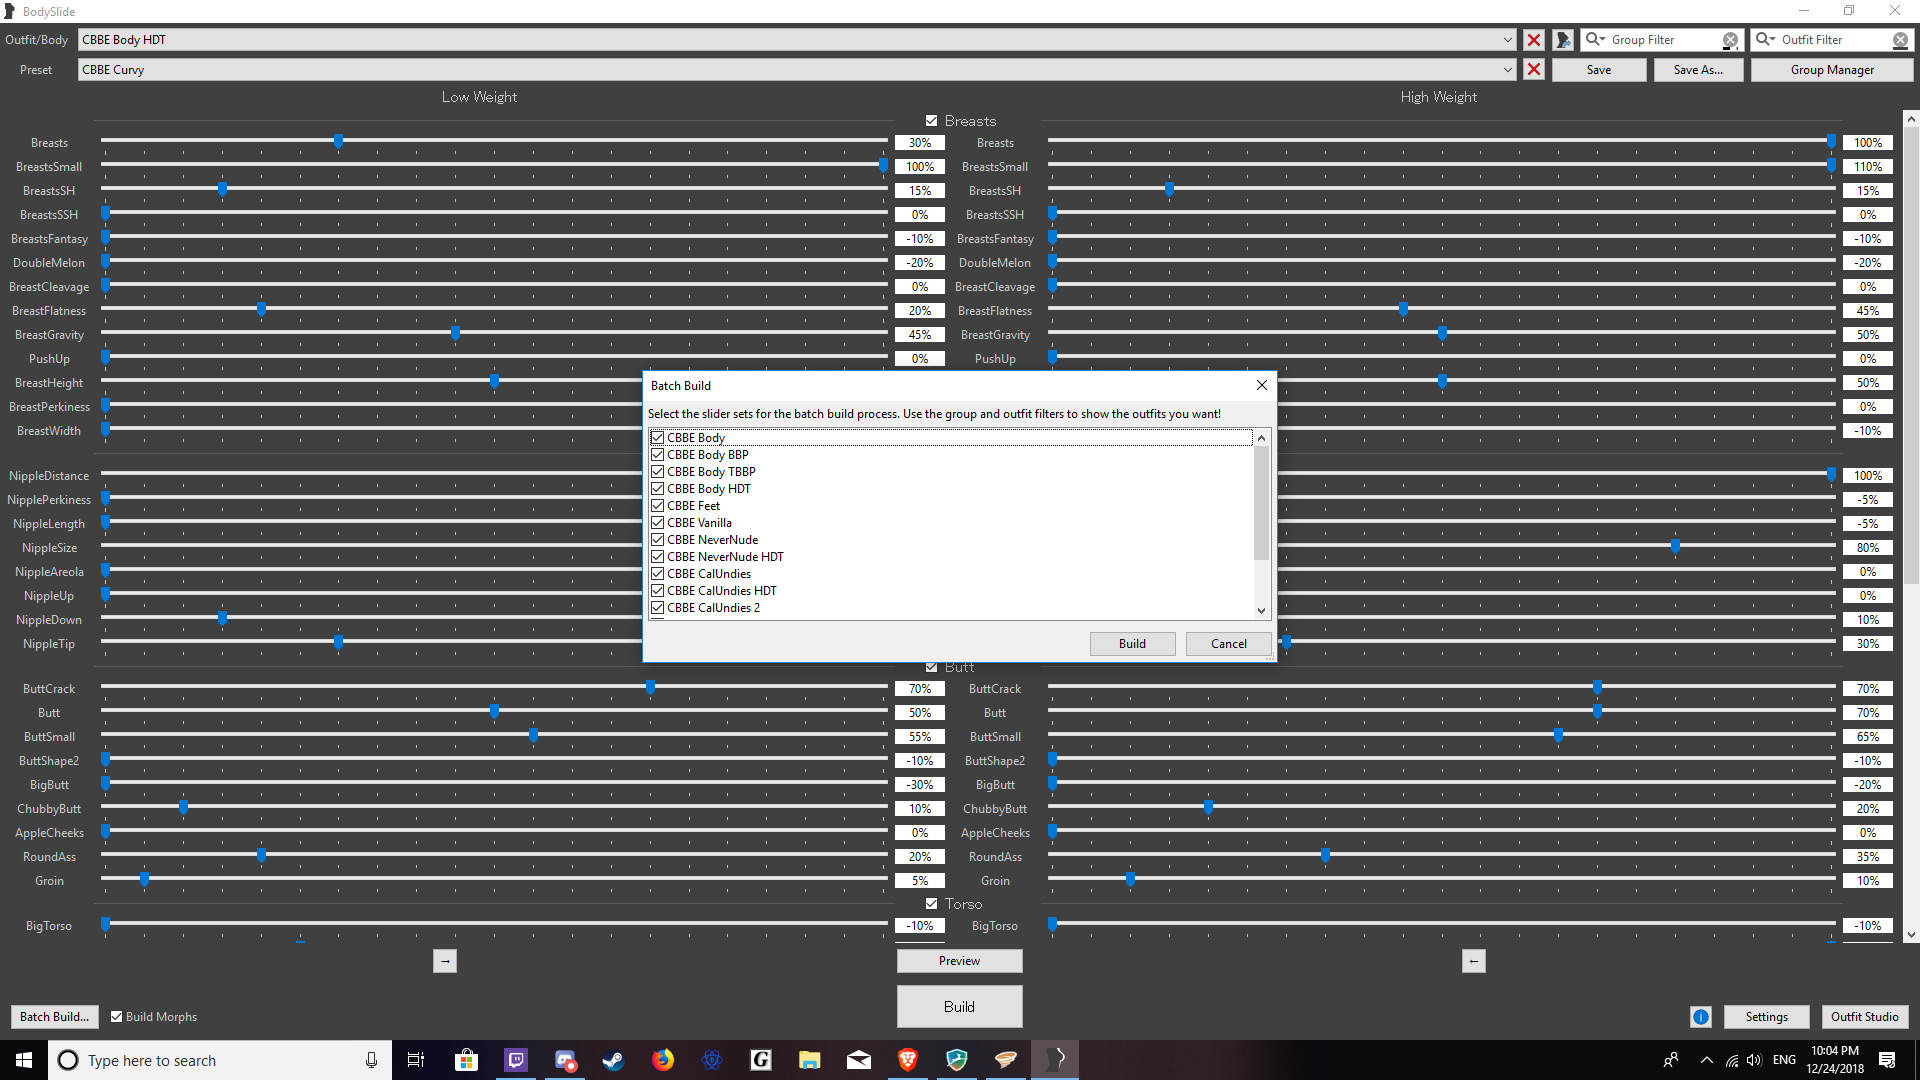Click the large Build button below Preview
The image size is (1920, 1080).
tap(959, 1007)
